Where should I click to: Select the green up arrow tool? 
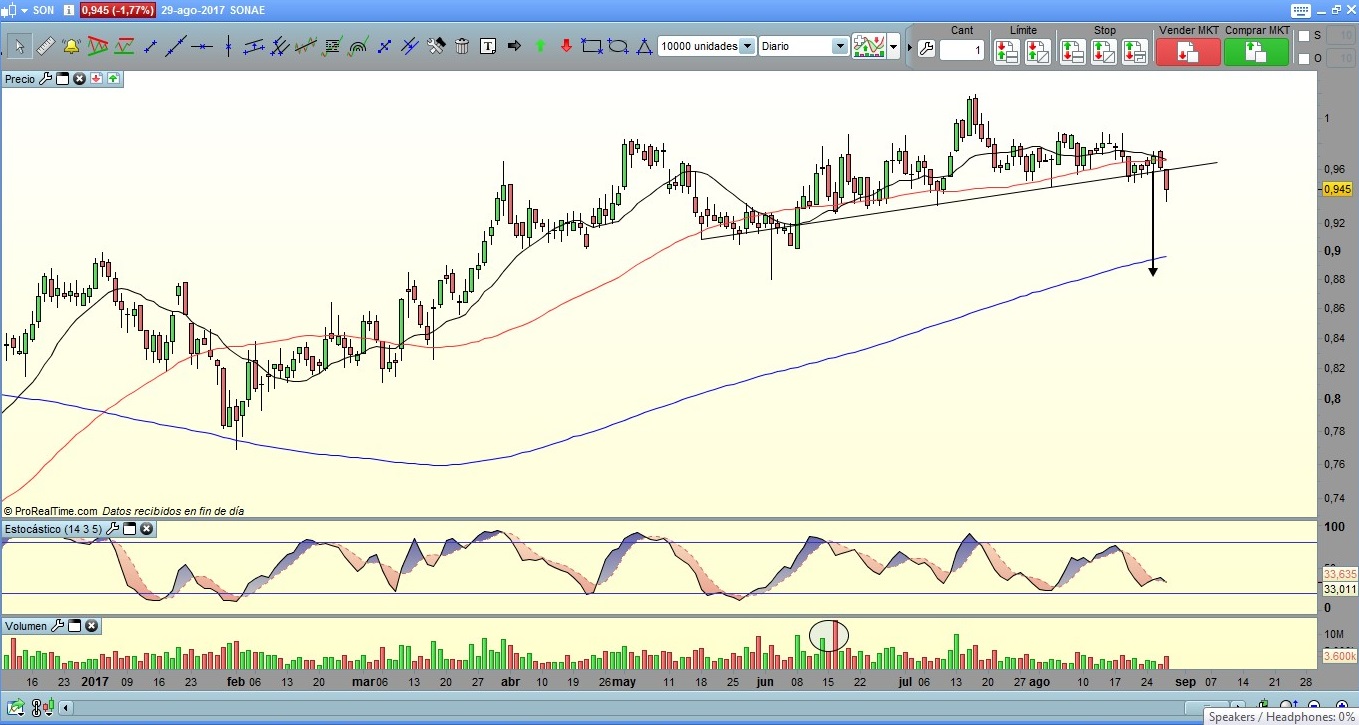(540, 46)
